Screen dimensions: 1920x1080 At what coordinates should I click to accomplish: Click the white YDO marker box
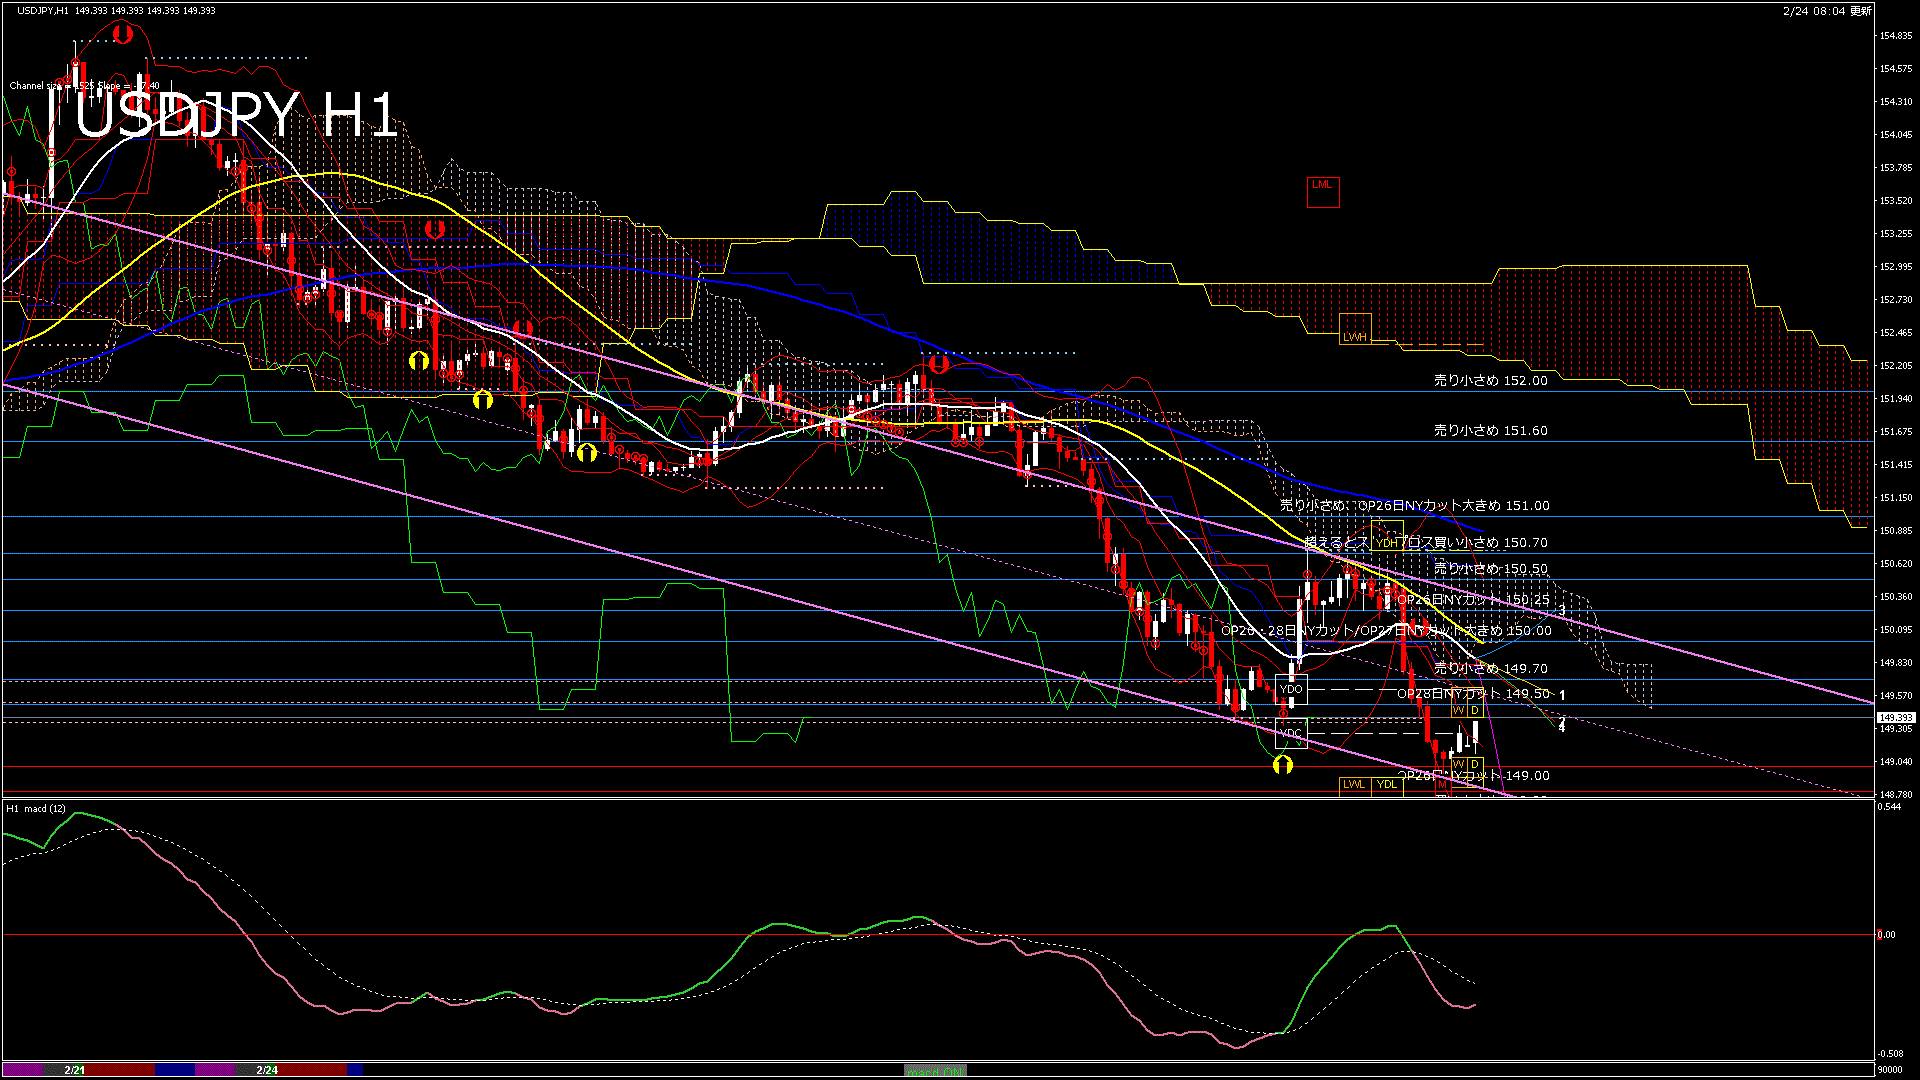tap(1291, 690)
